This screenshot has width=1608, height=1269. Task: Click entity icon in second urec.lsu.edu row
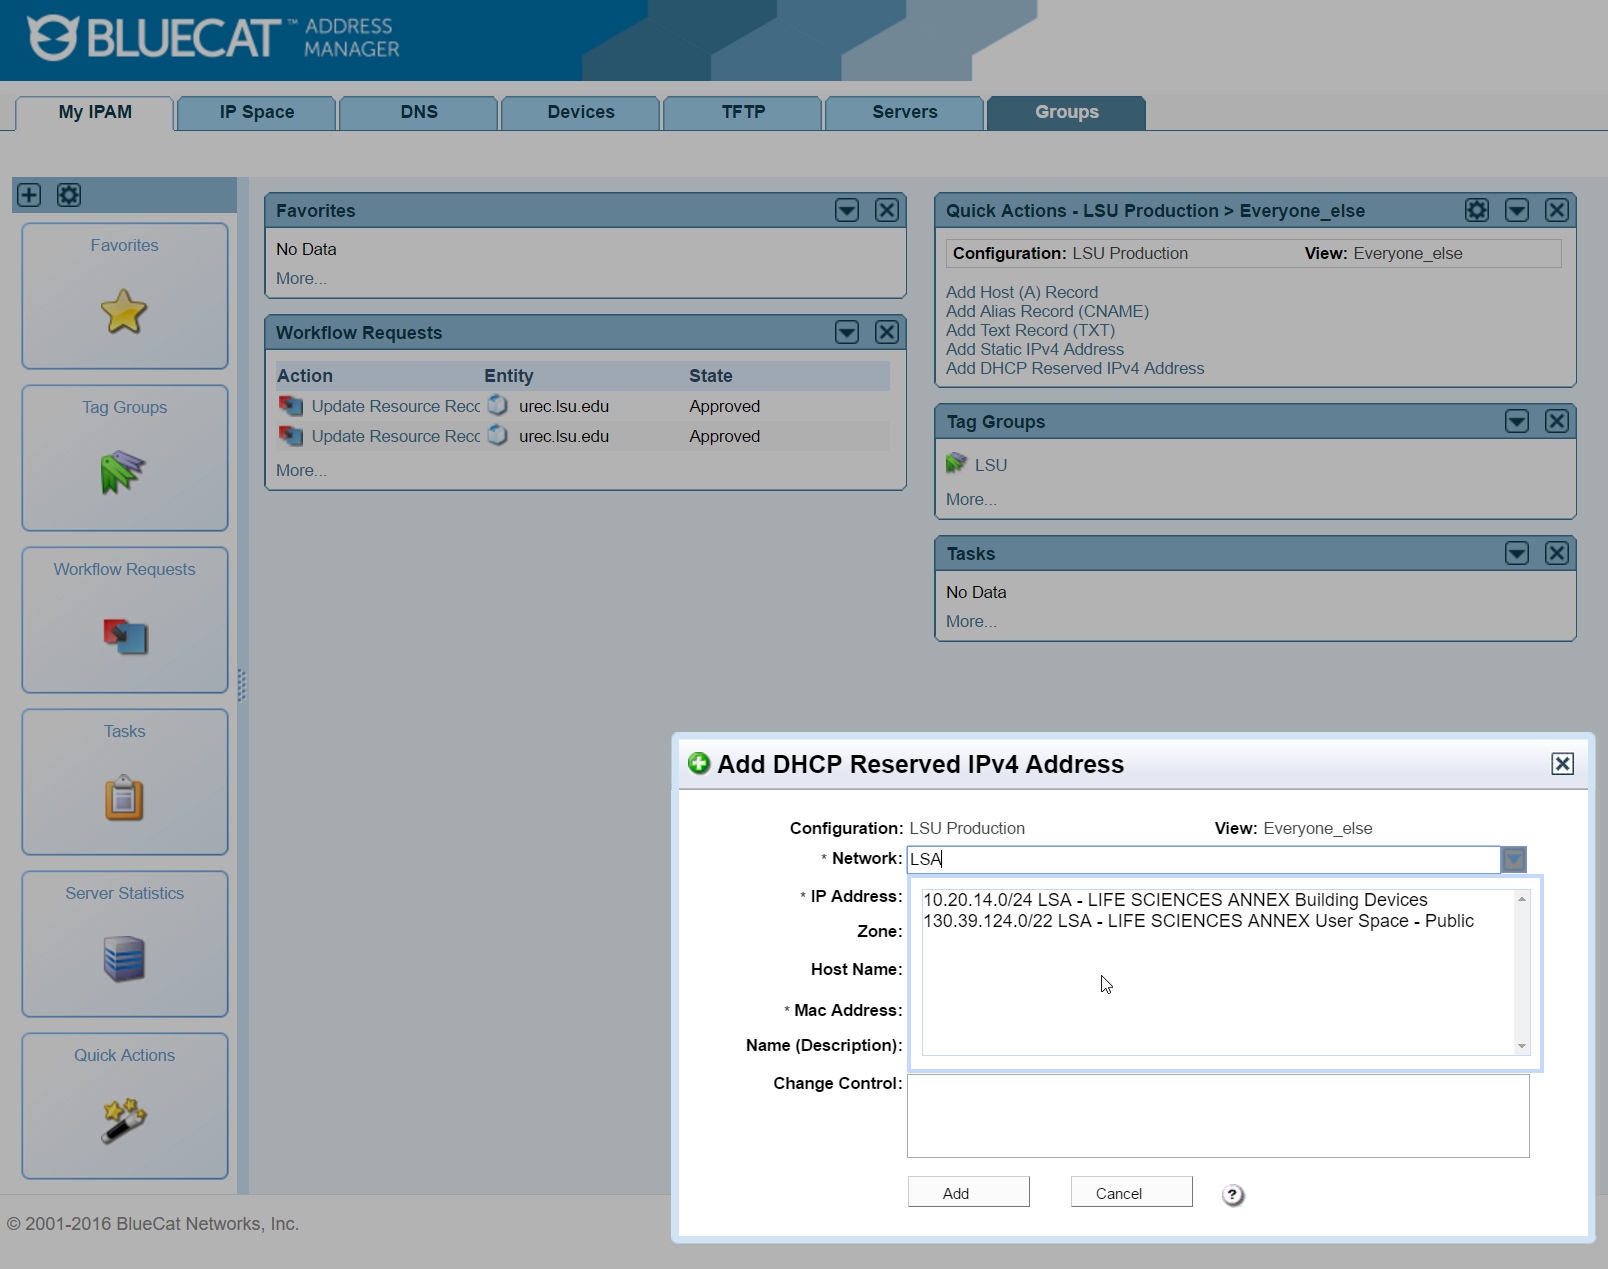497,435
